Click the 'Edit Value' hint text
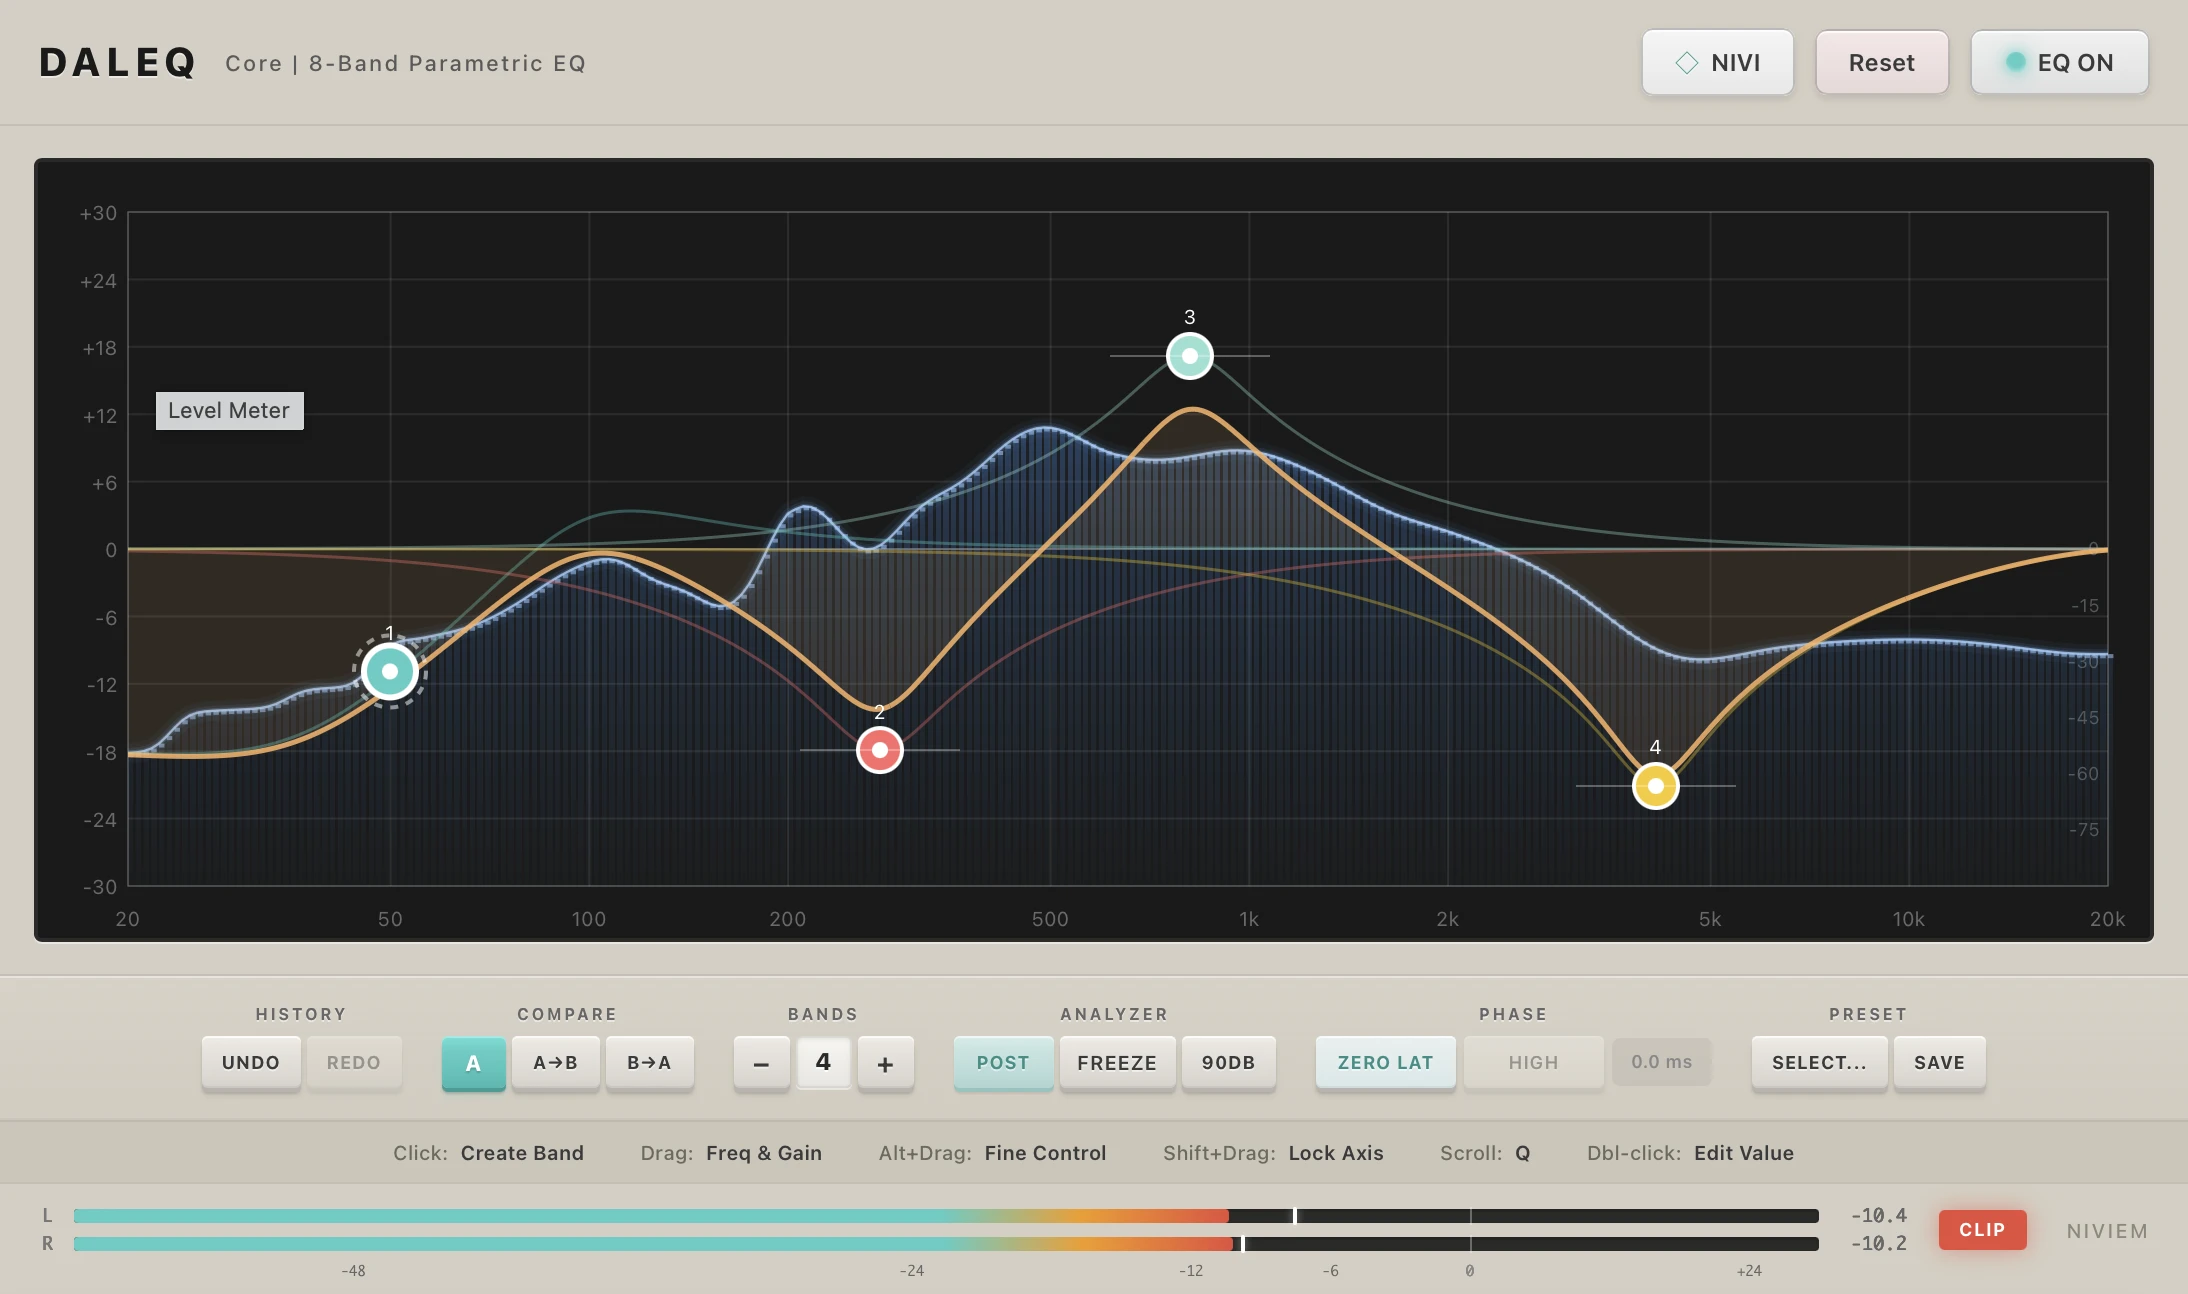 [1744, 1153]
